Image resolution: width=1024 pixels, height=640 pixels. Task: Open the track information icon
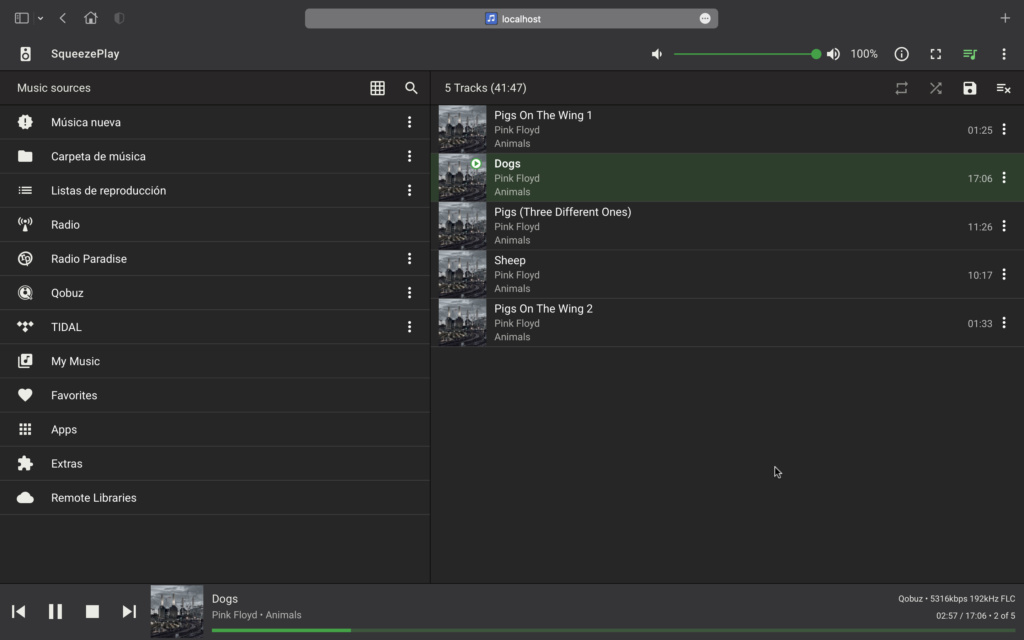[x=901, y=54]
